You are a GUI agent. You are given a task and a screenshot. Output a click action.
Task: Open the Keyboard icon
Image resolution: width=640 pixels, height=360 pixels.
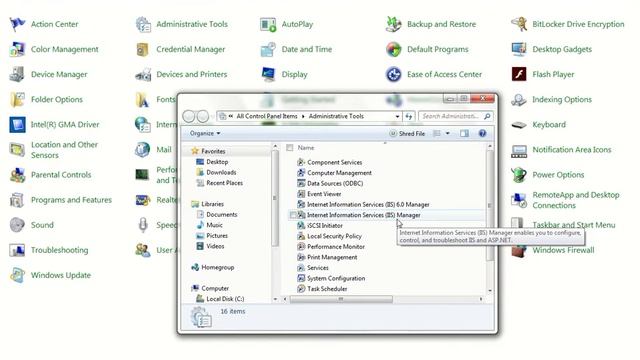519,125
